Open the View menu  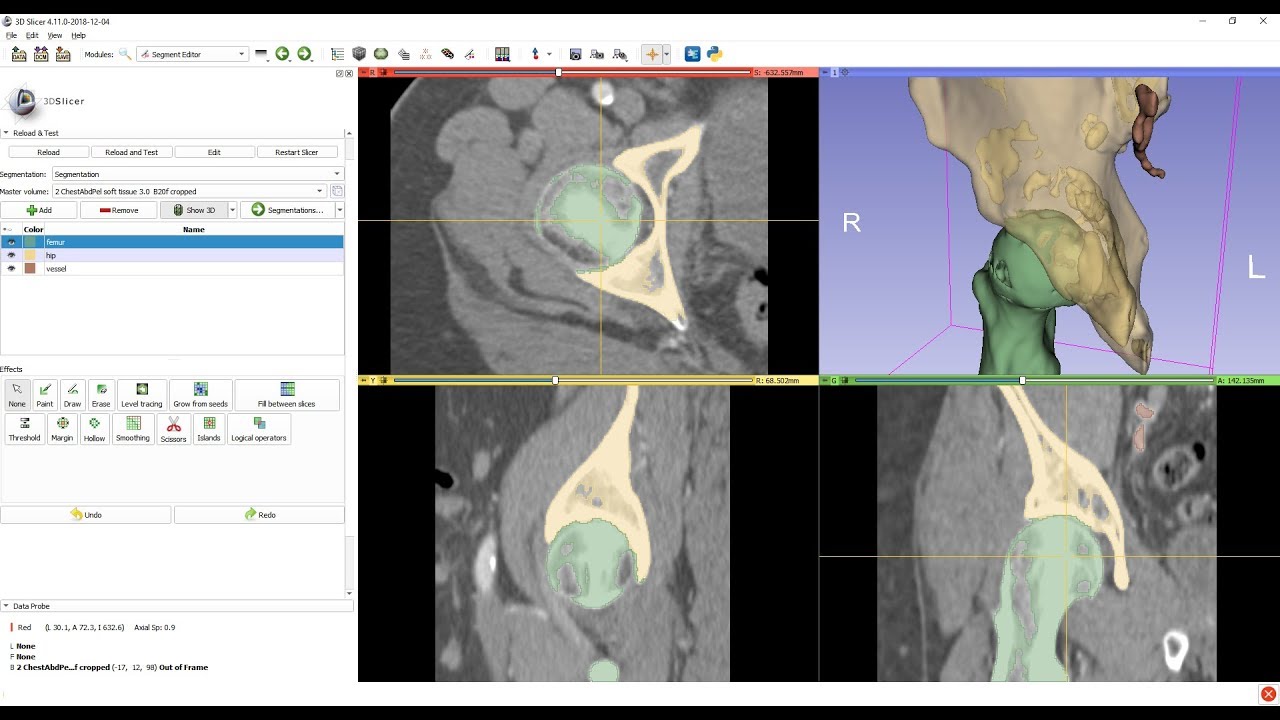55,35
